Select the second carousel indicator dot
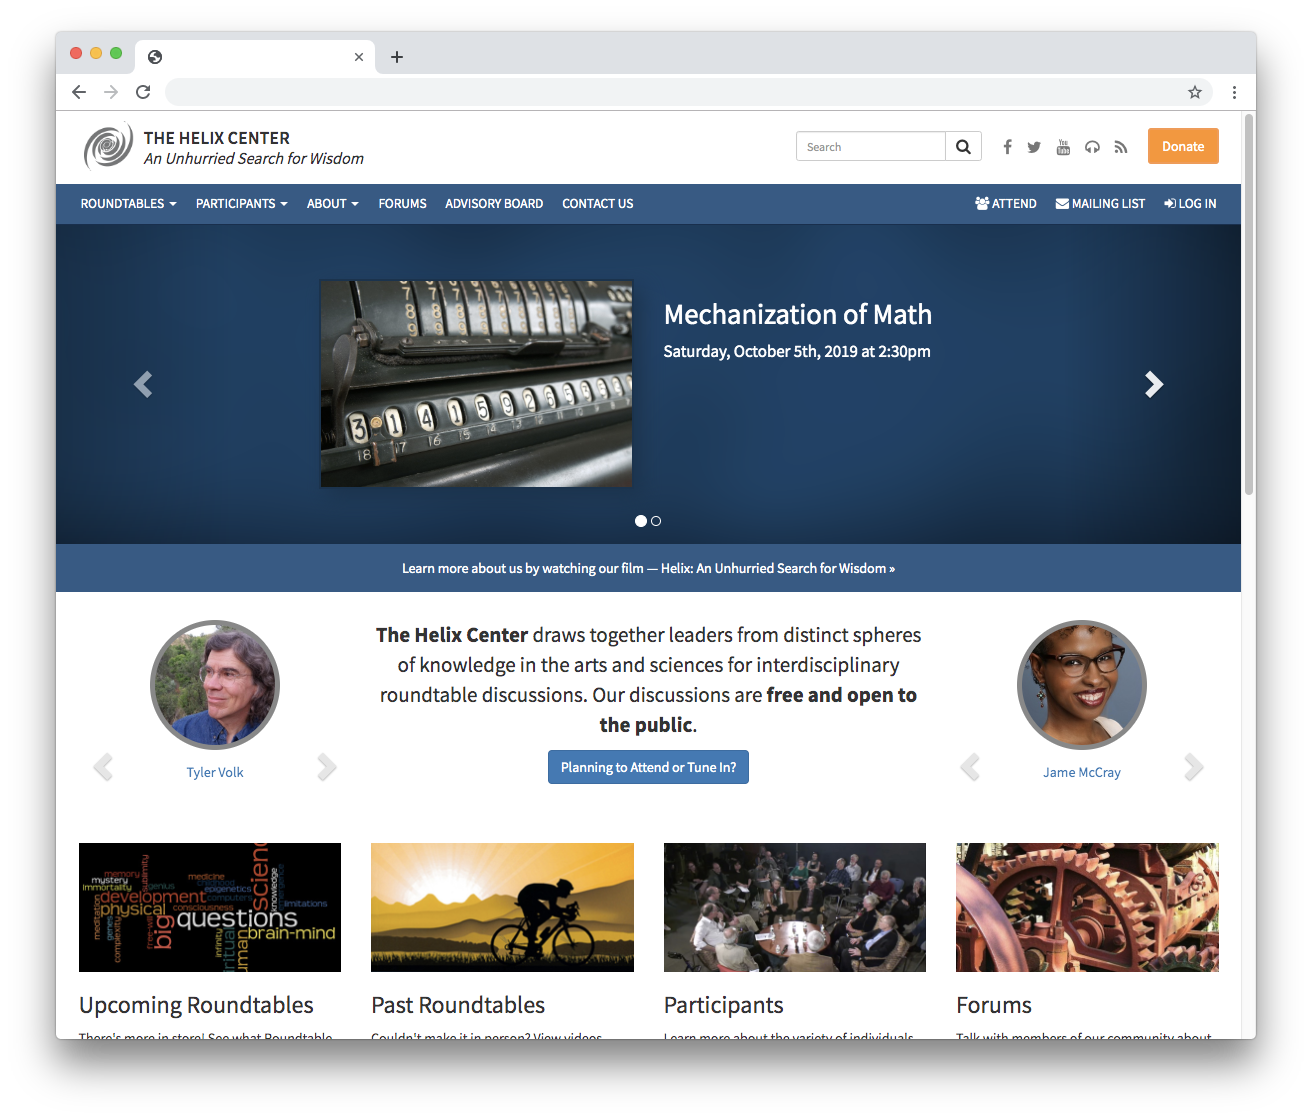 [x=656, y=521]
